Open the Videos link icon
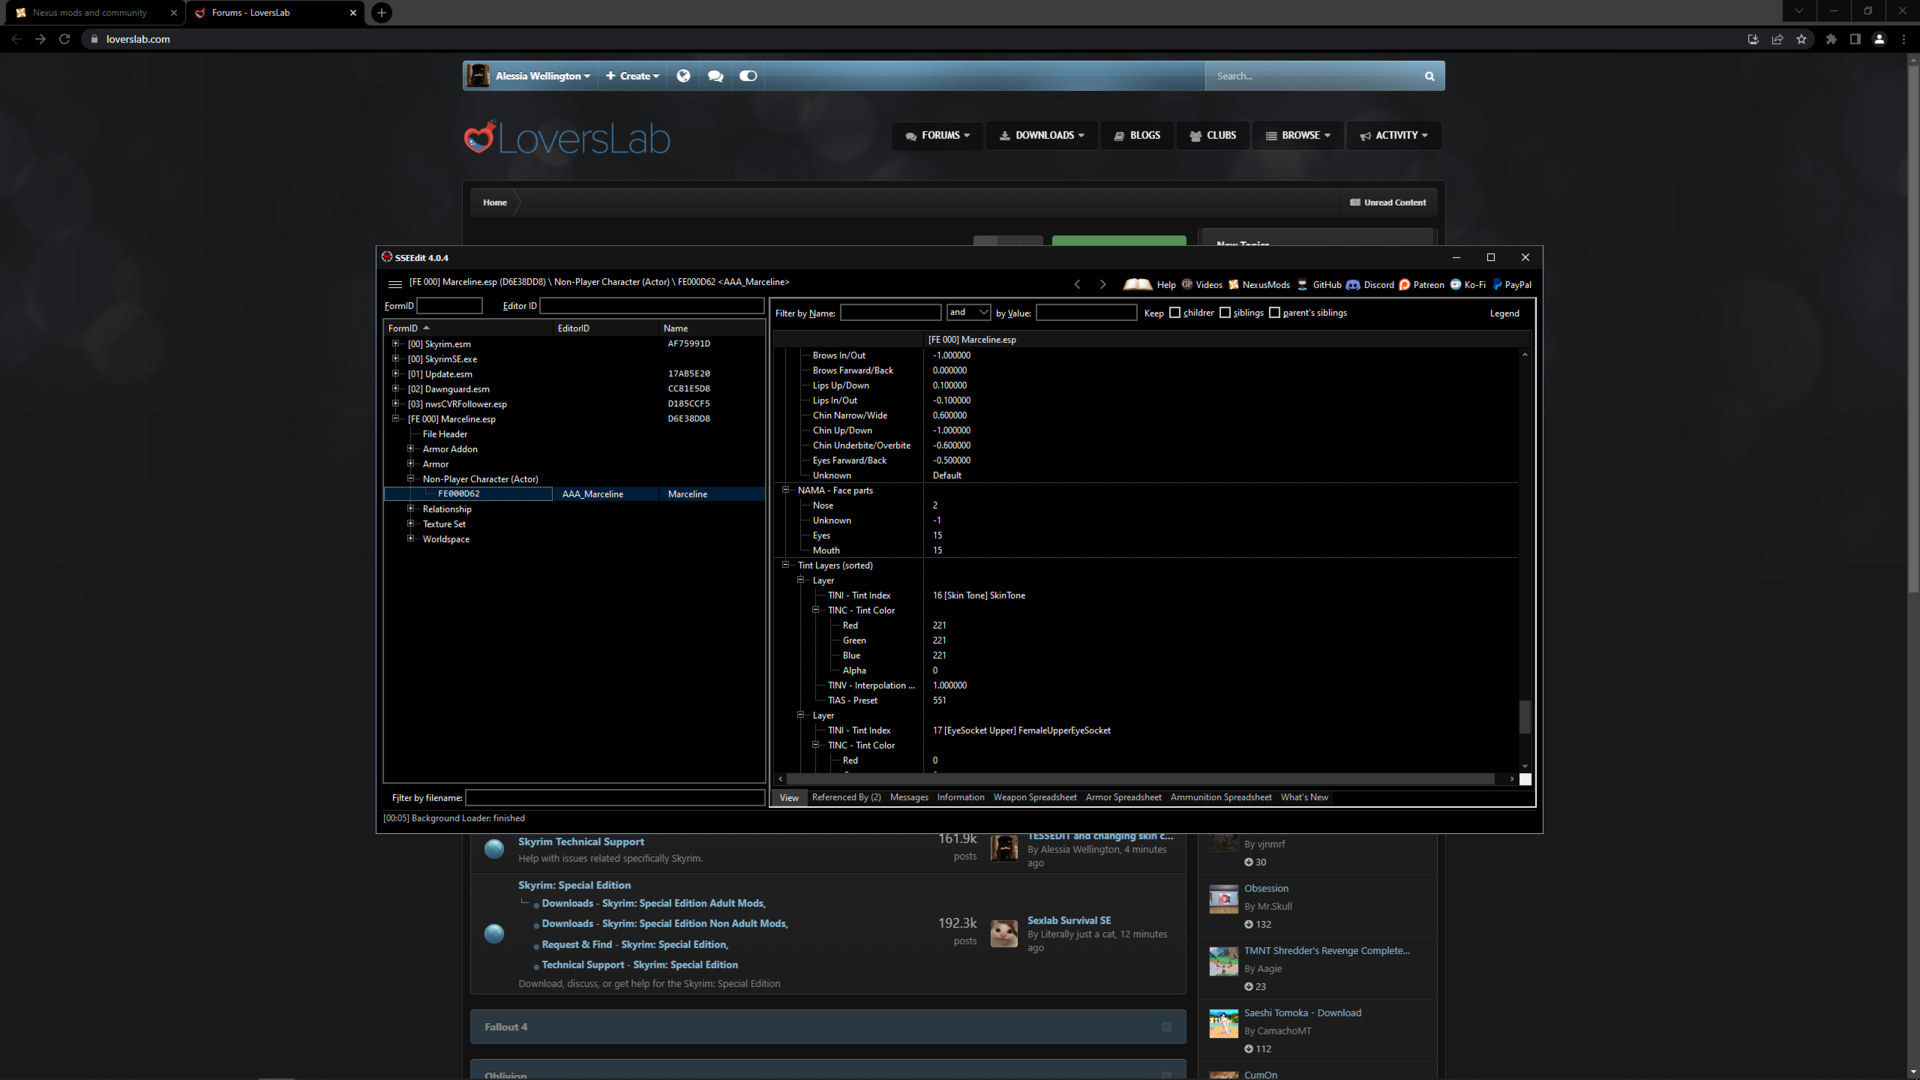1920x1080 pixels. coord(1187,284)
